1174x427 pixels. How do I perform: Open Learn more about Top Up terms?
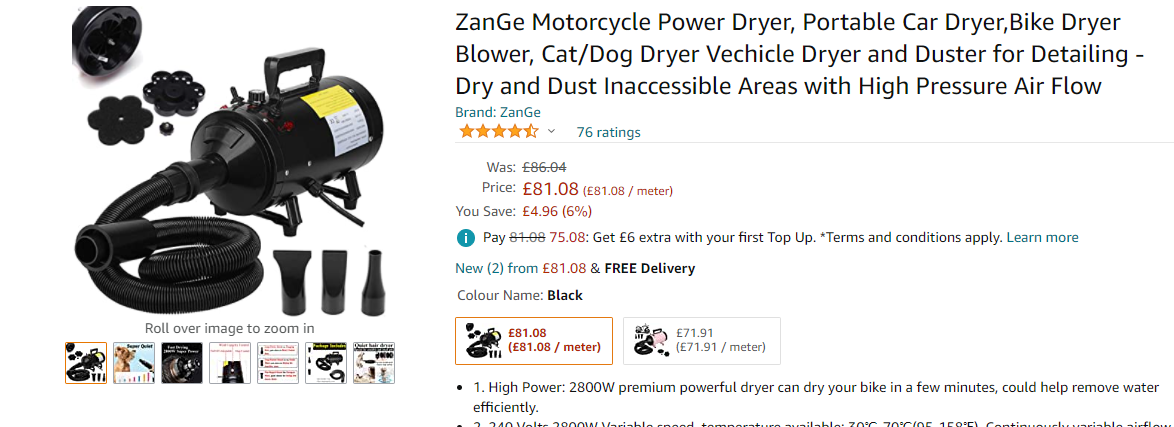coord(1042,238)
